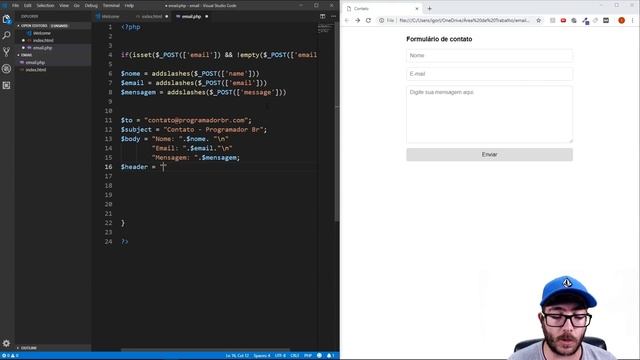The image size is (640, 360).
Task: Click the feedback smiley in status bar
Action: tap(319, 356)
